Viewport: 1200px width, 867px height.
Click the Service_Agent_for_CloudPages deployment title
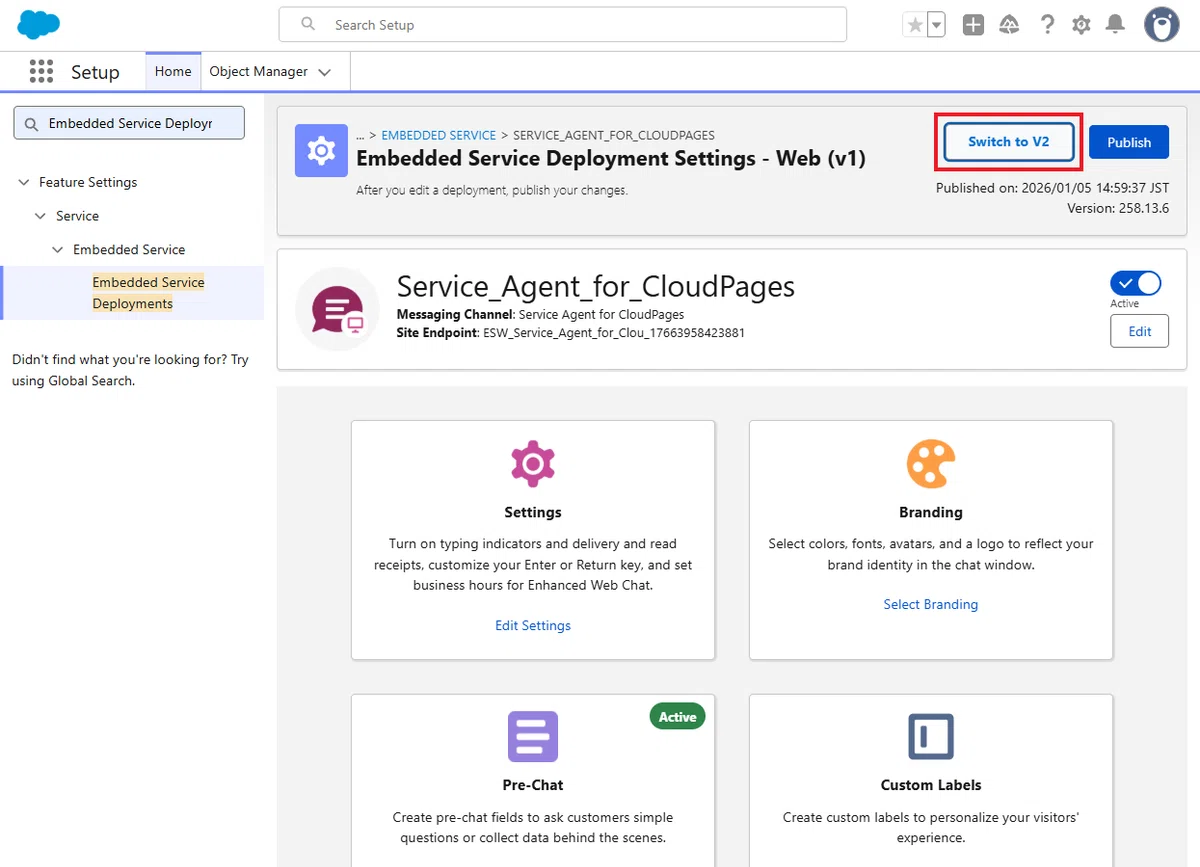pos(596,287)
